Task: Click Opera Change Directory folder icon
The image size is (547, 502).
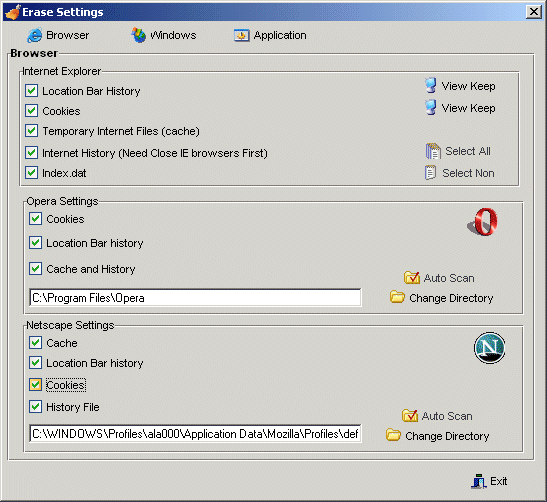Action: tap(397, 297)
